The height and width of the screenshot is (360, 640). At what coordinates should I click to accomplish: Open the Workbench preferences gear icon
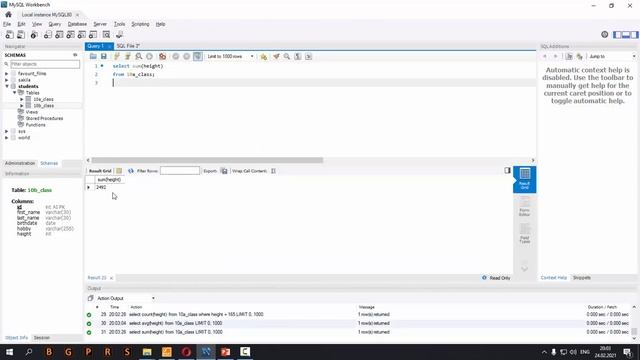[x=604, y=35]
